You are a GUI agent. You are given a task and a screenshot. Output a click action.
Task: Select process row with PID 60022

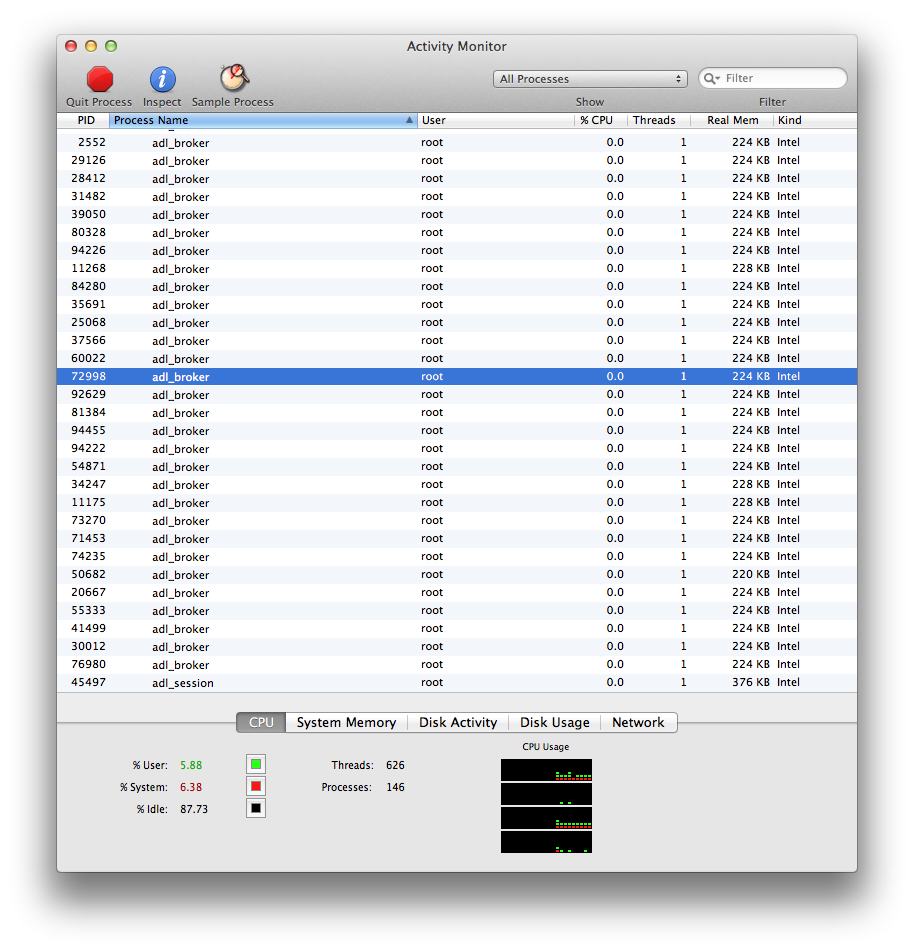point(457,358)
